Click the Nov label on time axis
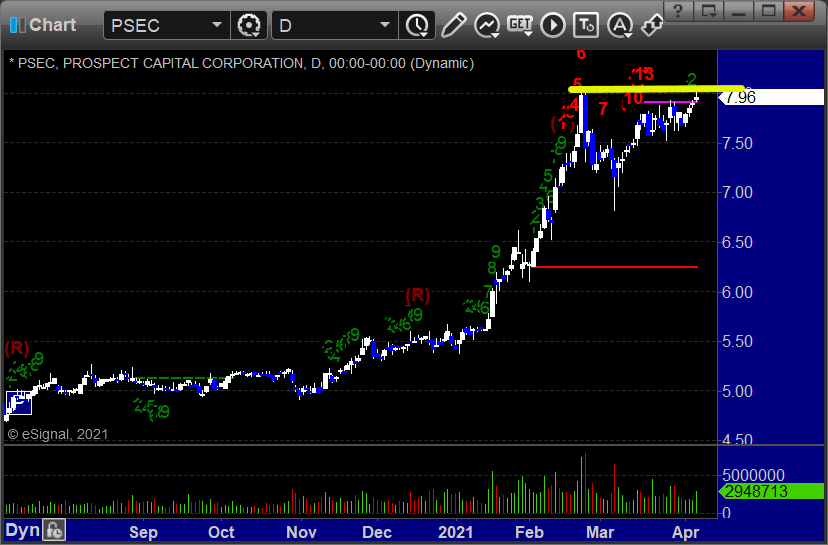The image size is (828, 545). click(302, 532)
